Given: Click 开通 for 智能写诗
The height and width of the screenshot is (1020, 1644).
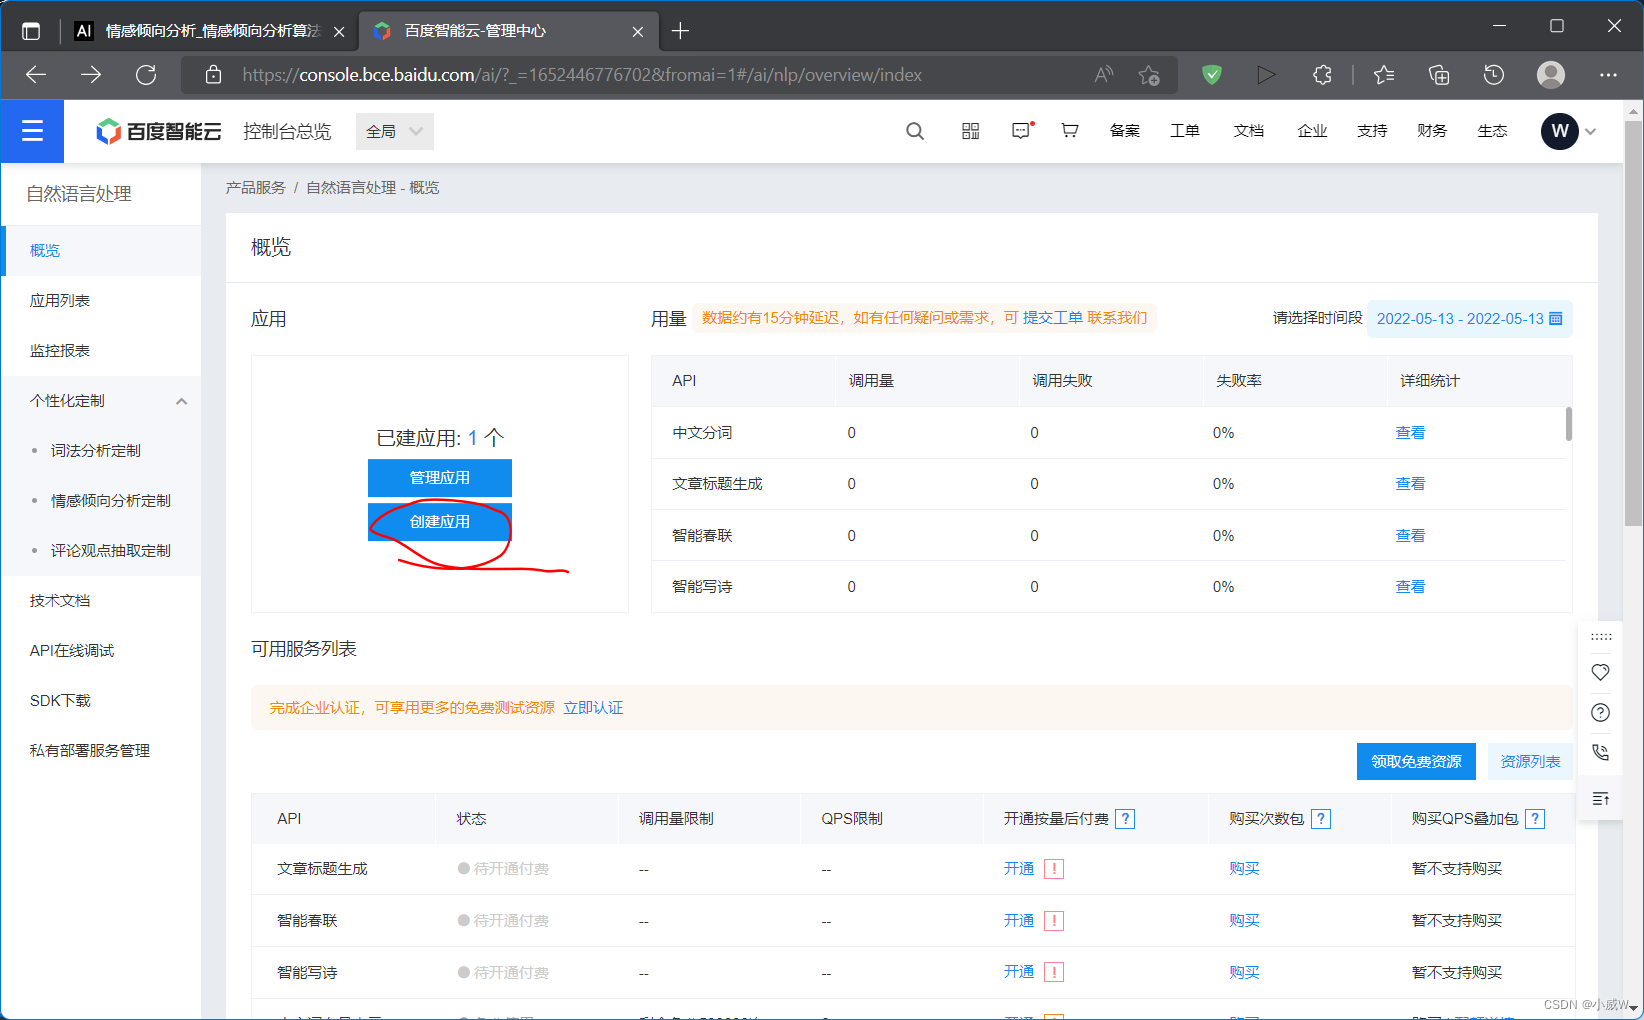Looking at the screenshot, I should point(1019,972).
